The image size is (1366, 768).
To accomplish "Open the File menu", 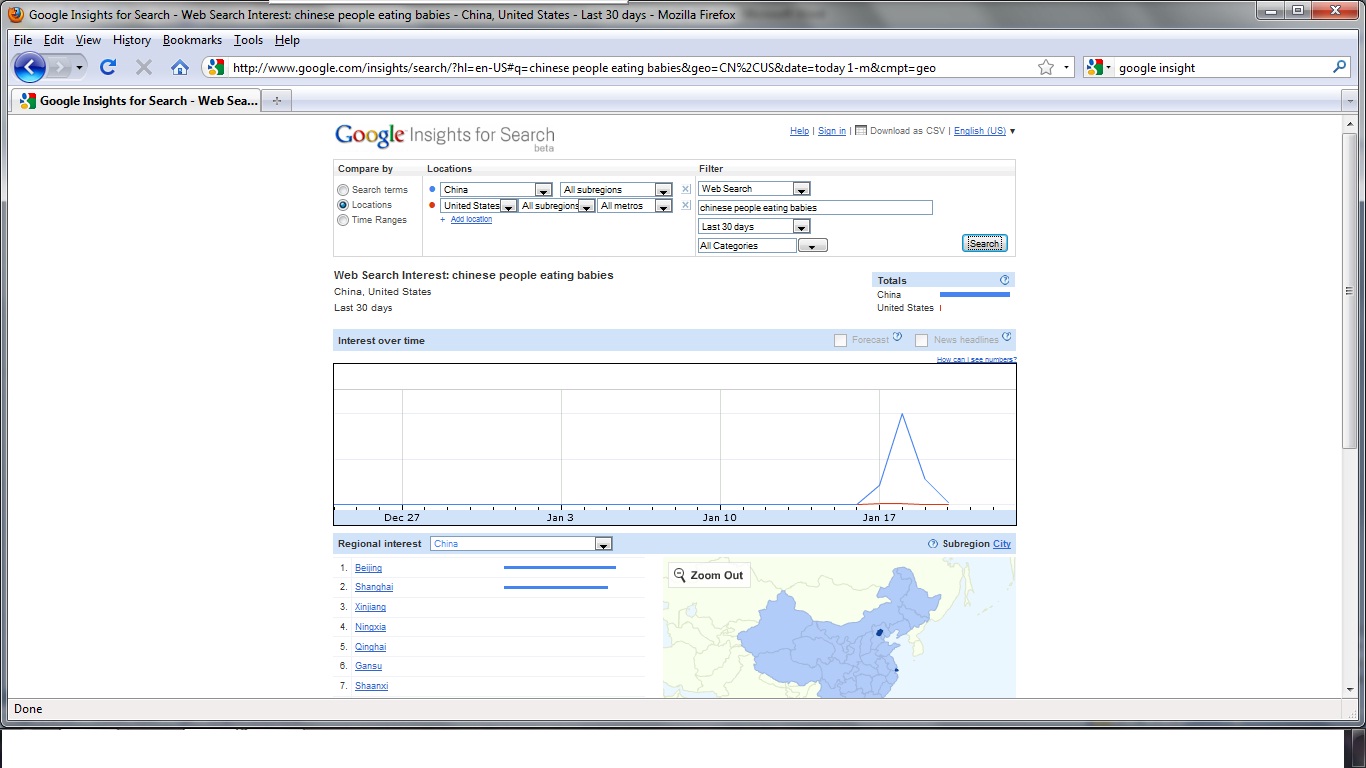I will [23, 40].
